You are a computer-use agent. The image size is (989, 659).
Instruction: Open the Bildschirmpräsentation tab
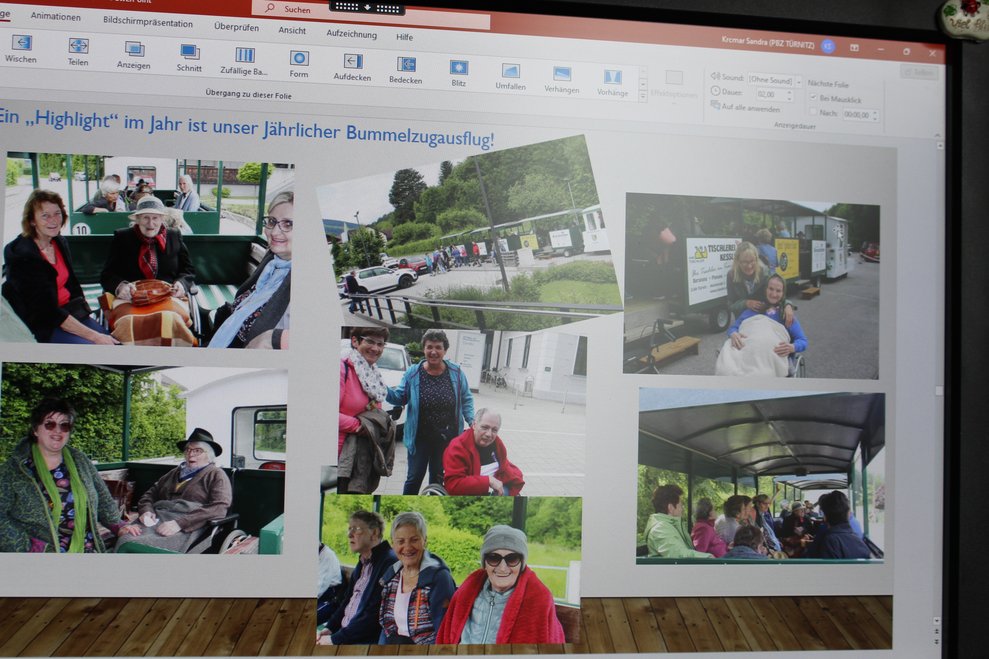pos(150,20)
